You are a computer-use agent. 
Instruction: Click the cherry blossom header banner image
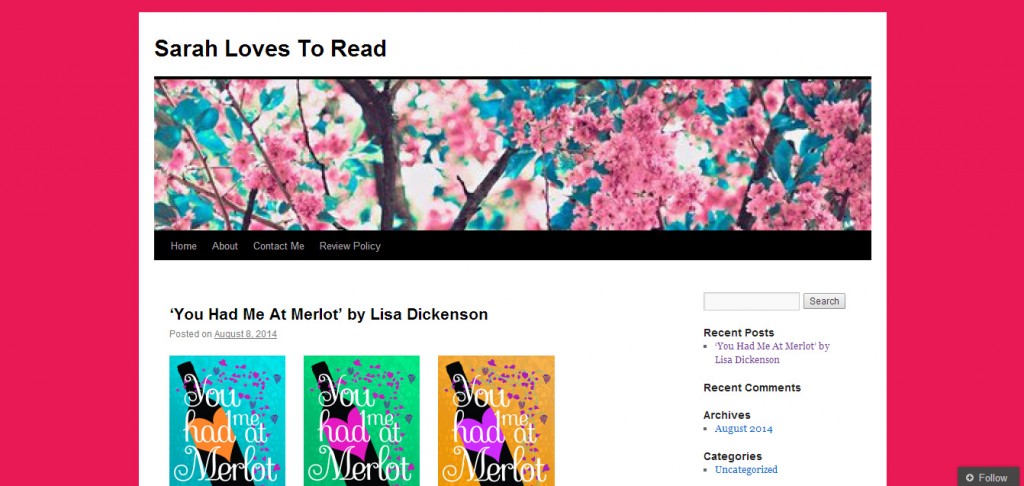coord(513,154)
